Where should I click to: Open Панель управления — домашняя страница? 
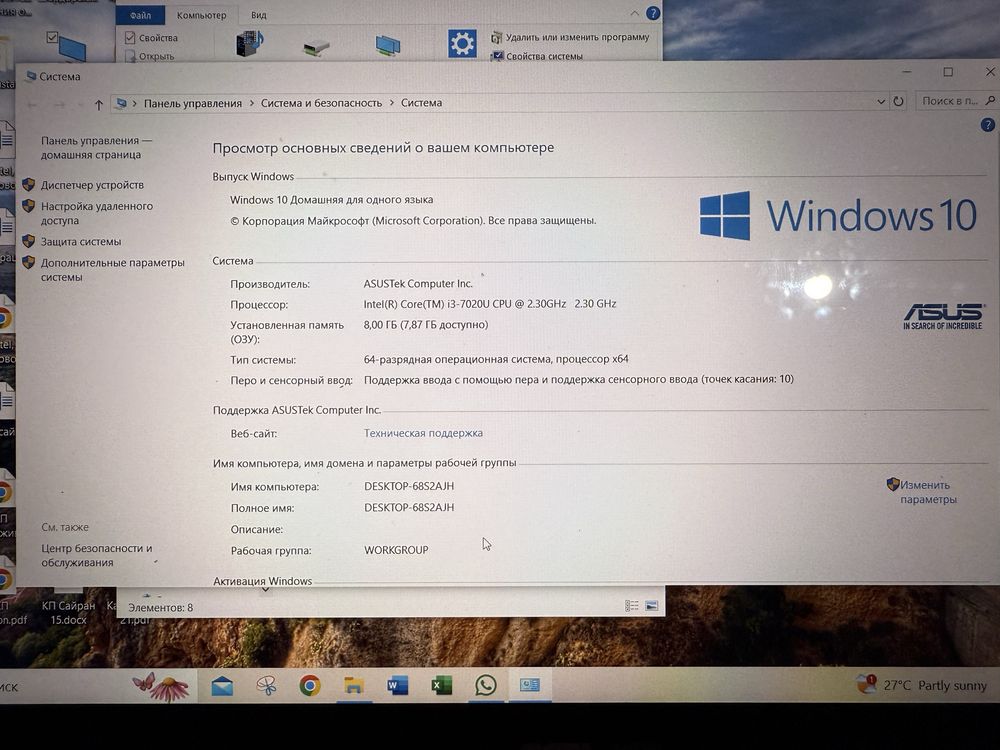point(96,147)
